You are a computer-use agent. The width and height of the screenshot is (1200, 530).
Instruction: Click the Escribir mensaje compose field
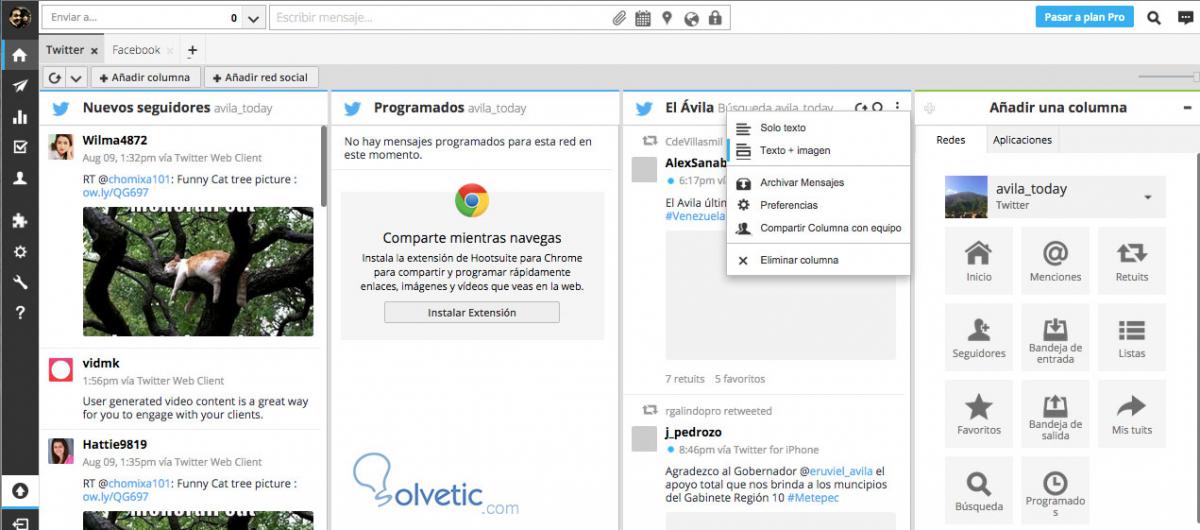click(440, 18)
